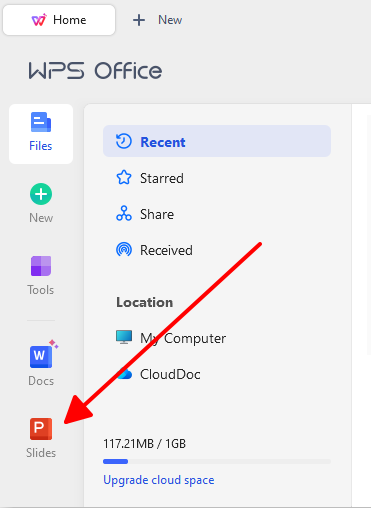Click the monitor icon for My Computer

[x=124, y=337]
